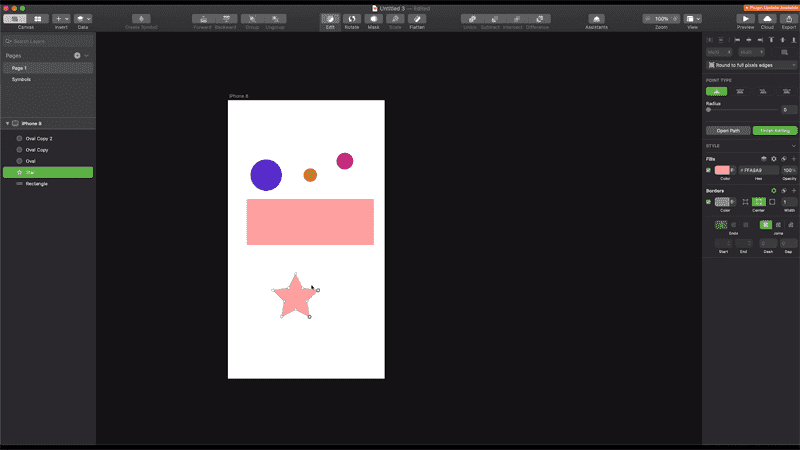This screenshot has height=450, width=800.
Task: Open the pink fill color swatch
Action: coord(722,170)
